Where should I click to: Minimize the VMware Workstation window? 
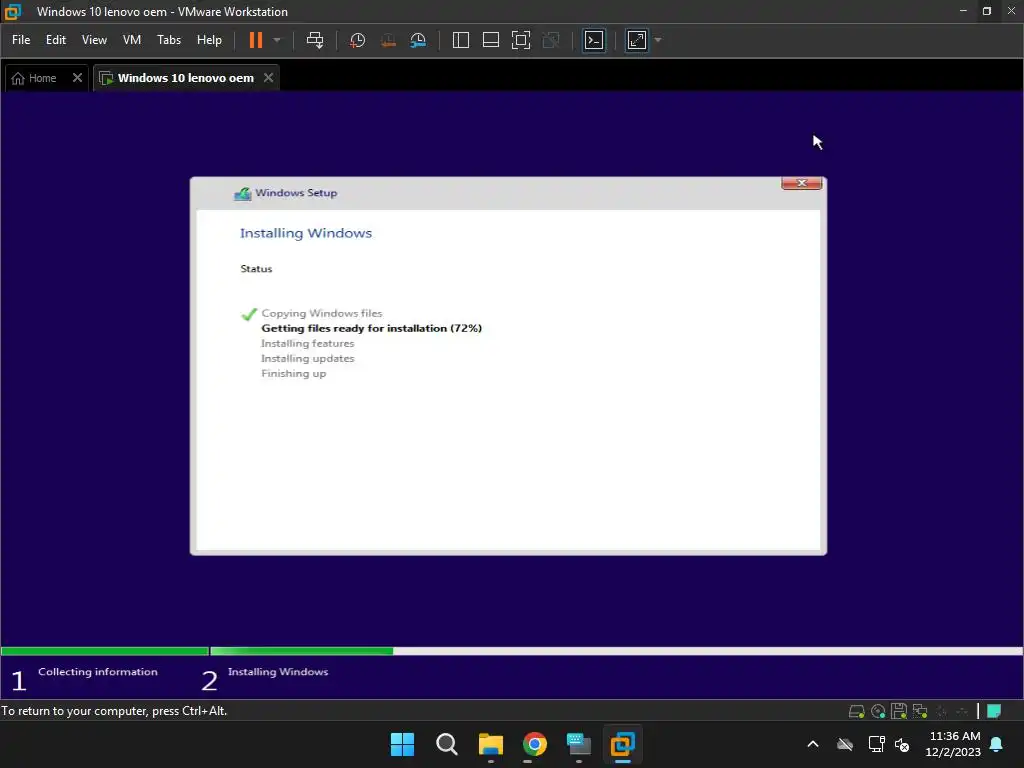pos(963,11)
